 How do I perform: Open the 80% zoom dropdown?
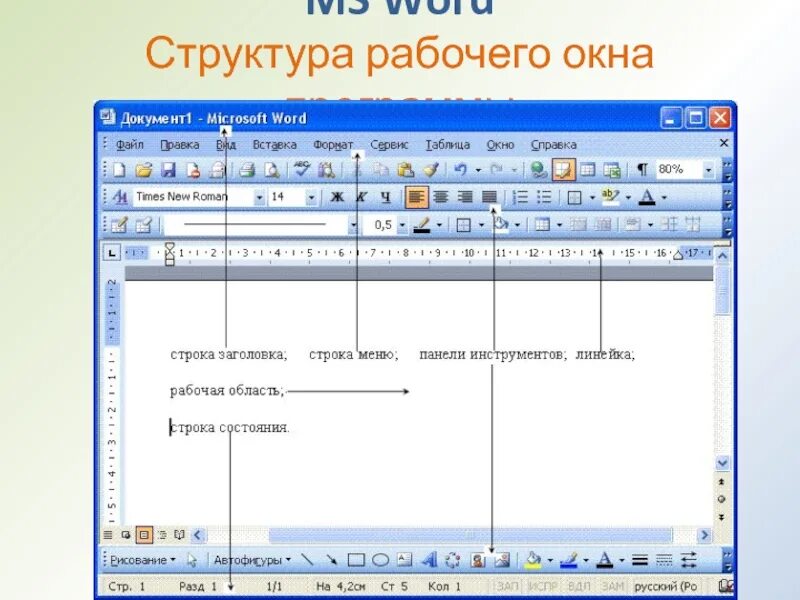pyautogui.click(x=708, y=170)
